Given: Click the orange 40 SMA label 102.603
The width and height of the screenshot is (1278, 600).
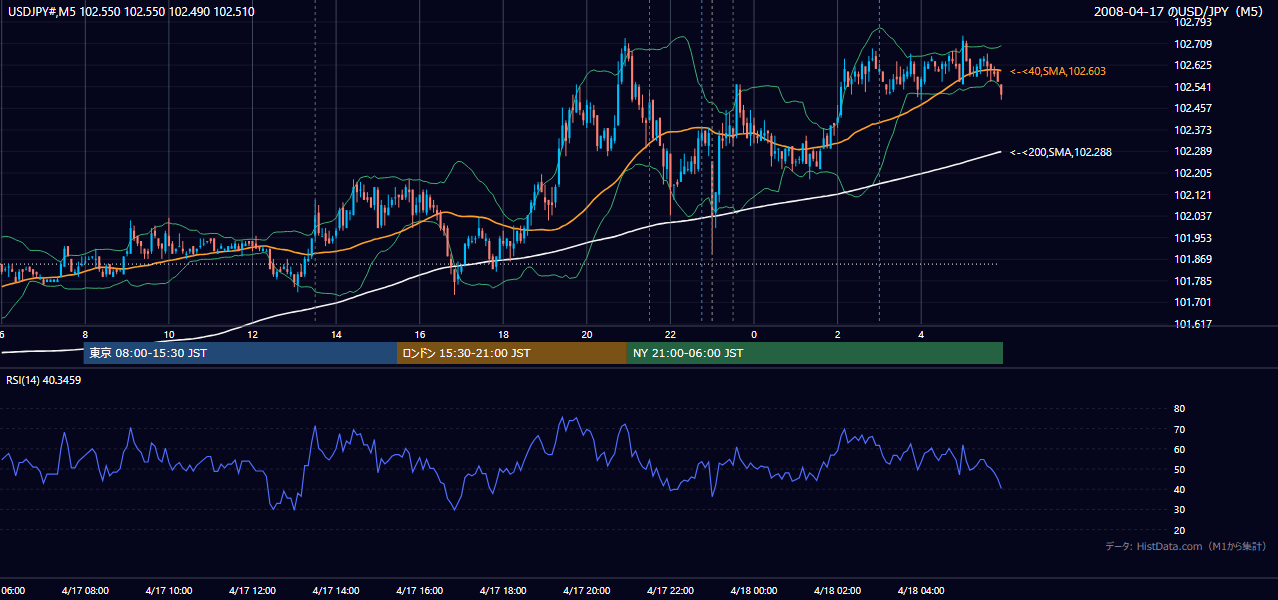Looking at the screenshot, I should [1058, 72].
